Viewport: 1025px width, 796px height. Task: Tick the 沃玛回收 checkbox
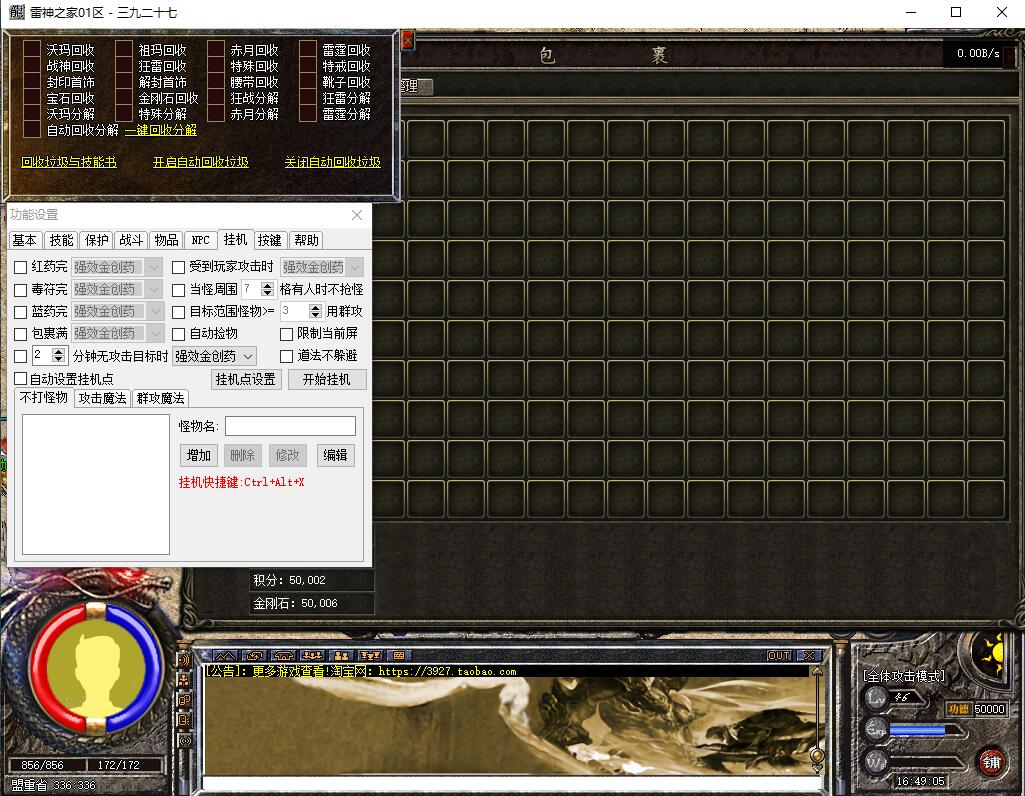click(33, 50)
